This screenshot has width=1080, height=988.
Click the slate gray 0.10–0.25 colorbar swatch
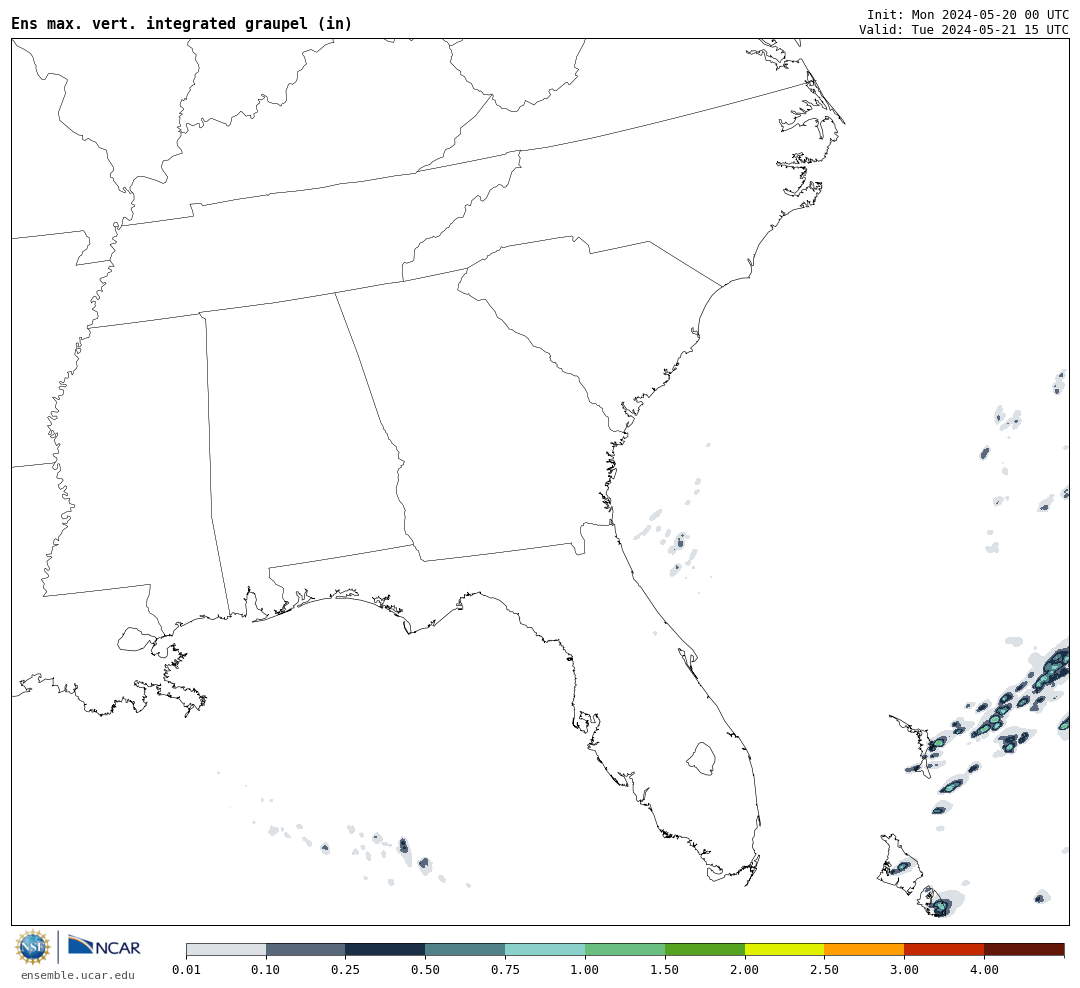[306, 949]
